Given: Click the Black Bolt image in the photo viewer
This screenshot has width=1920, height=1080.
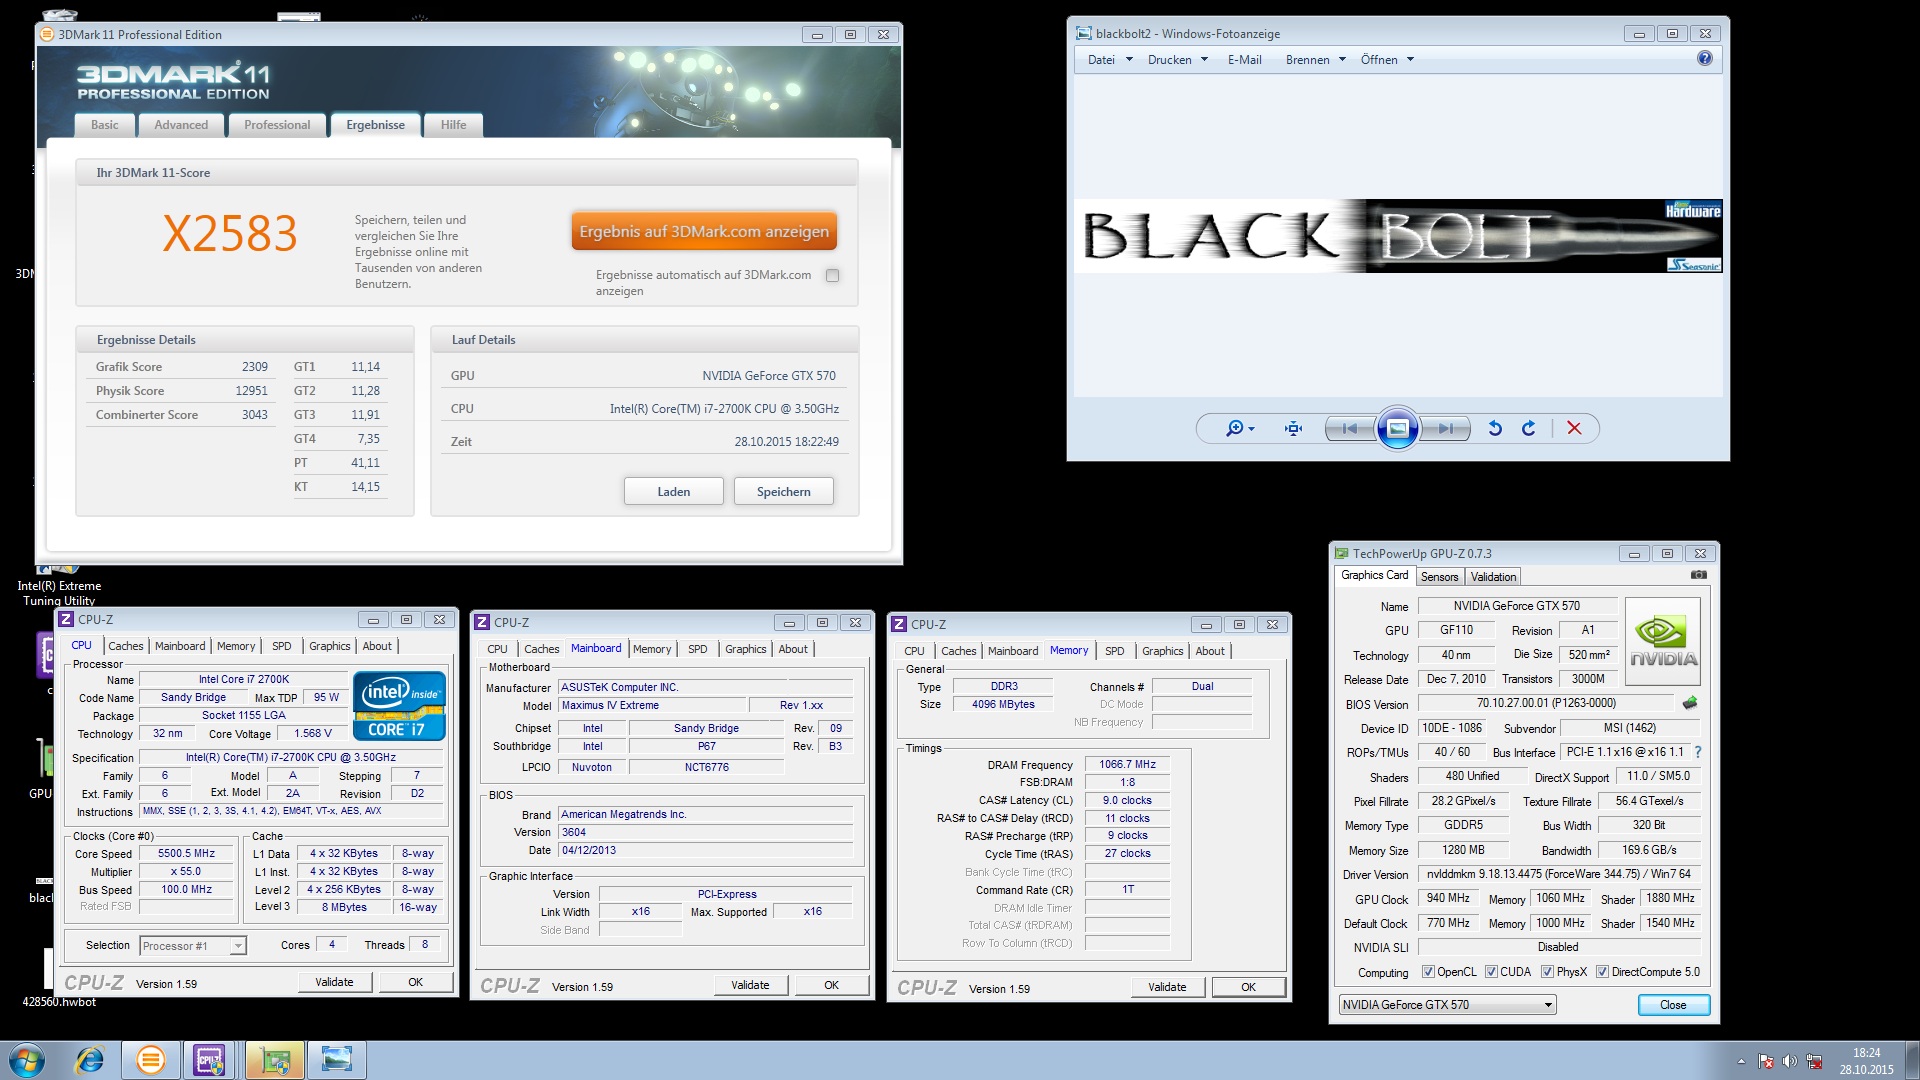Looking at the screenshot, I should 1398,236.
